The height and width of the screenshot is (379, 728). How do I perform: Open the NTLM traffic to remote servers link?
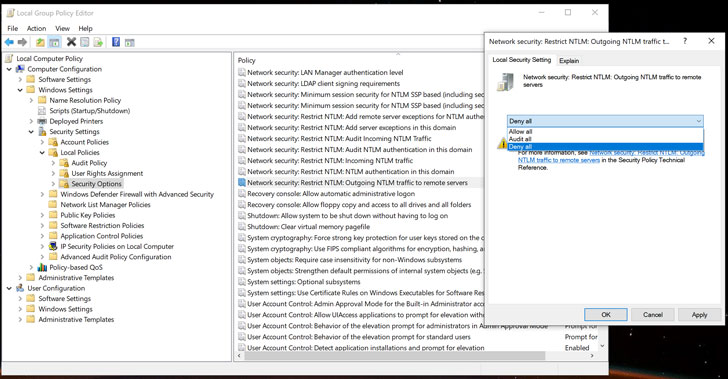point(559,160)
